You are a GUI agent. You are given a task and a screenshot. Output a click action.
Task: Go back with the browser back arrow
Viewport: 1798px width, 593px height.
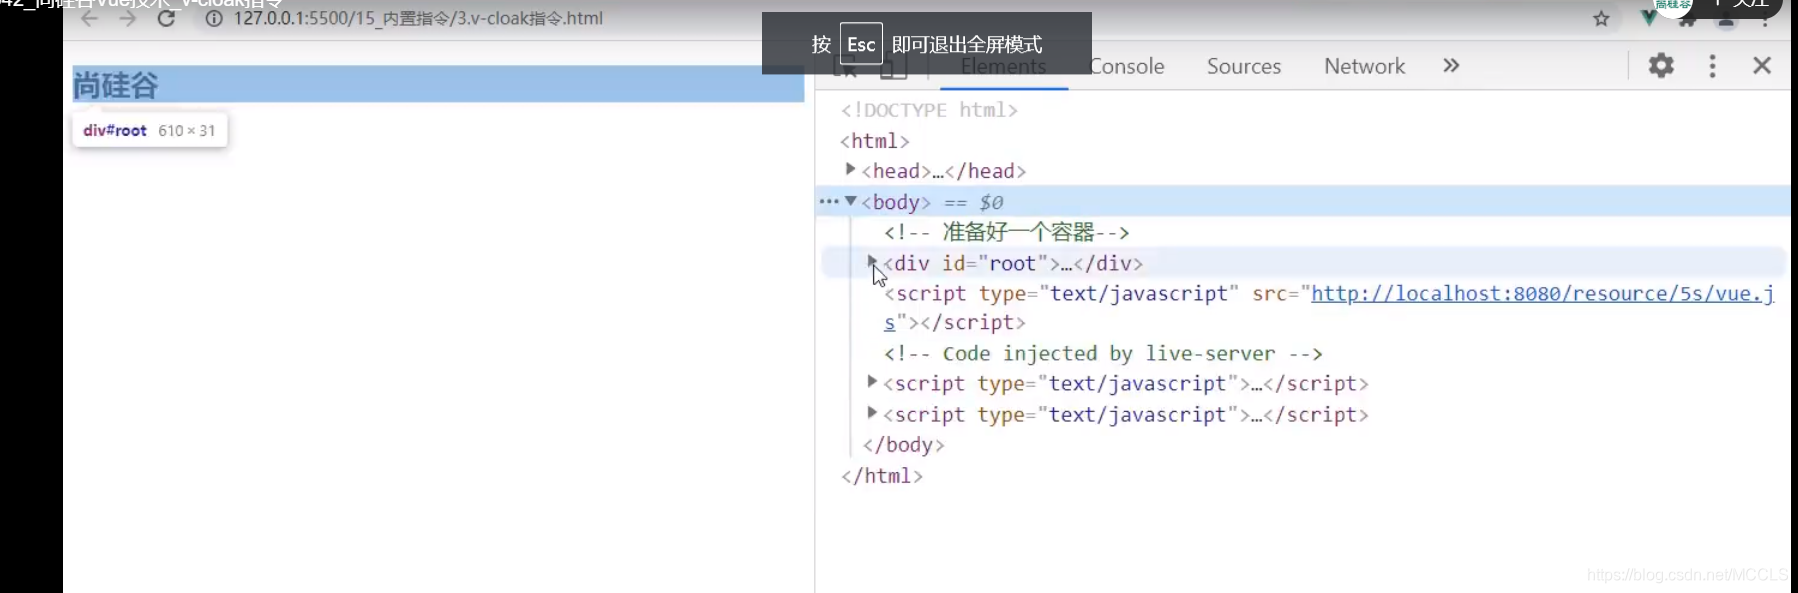90,18
